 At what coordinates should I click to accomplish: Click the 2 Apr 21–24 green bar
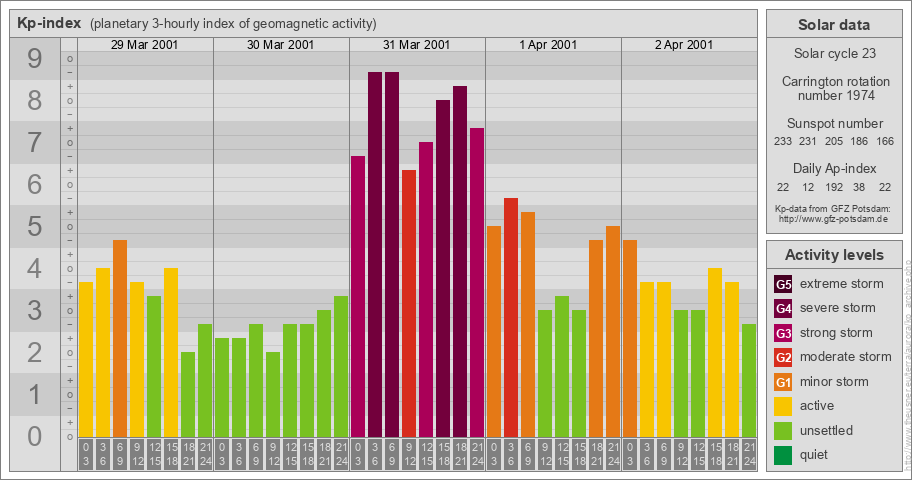coord(749,381)
